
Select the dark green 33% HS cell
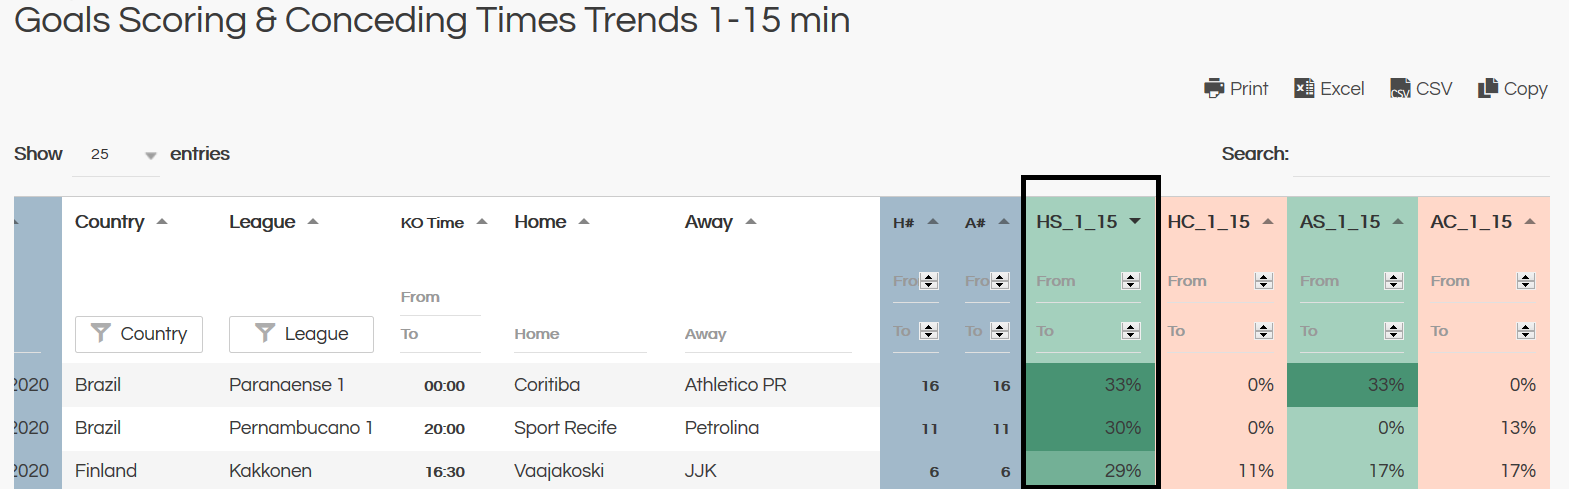pyautogui.click(x=1091, y=385)
